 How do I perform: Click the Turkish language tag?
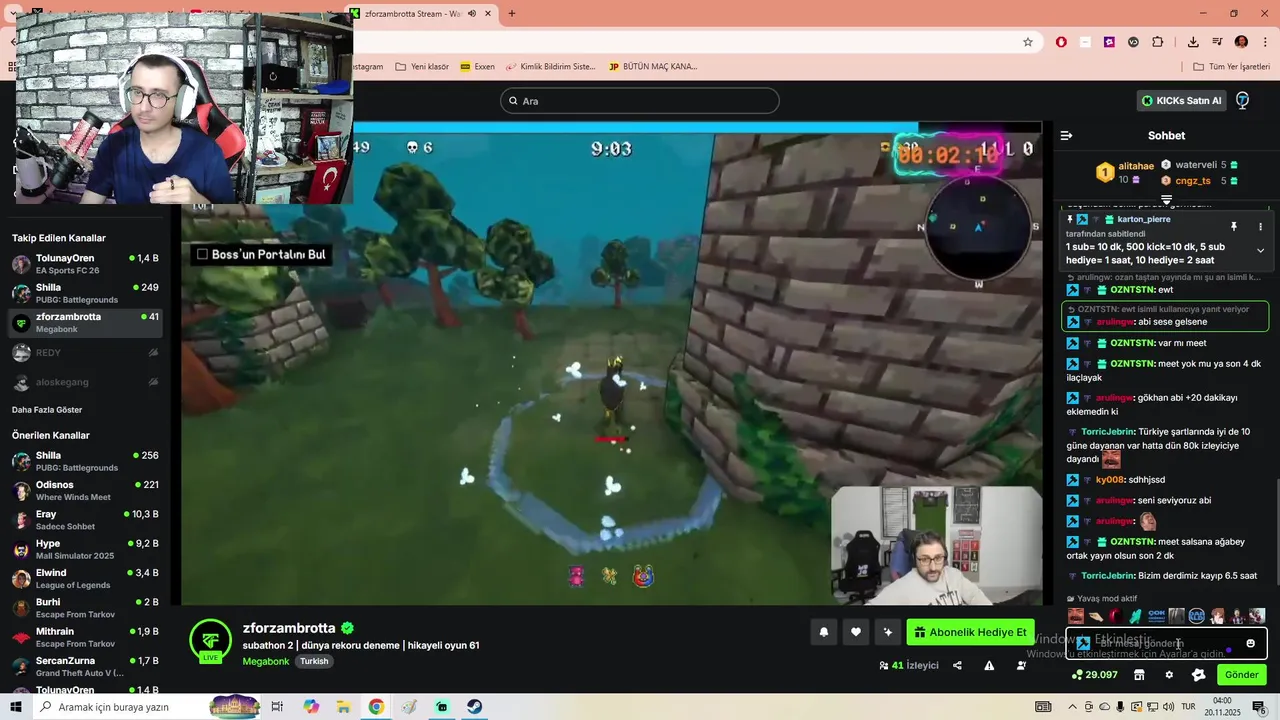(x=314, y=661)
